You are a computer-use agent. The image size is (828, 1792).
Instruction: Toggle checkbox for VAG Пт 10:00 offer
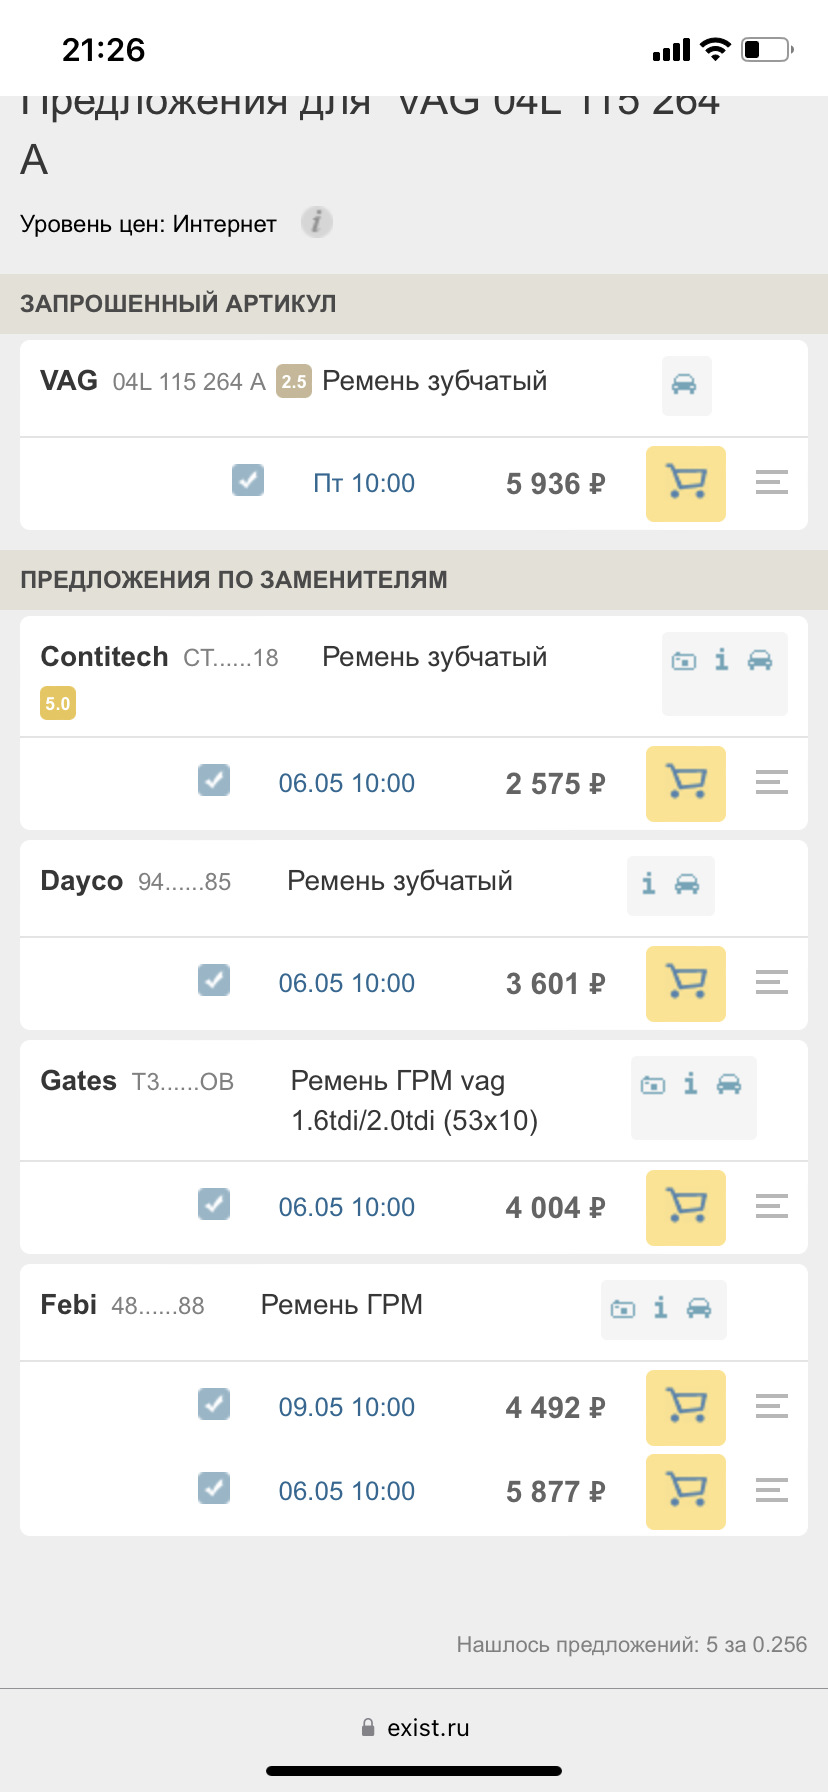[248, 480]
